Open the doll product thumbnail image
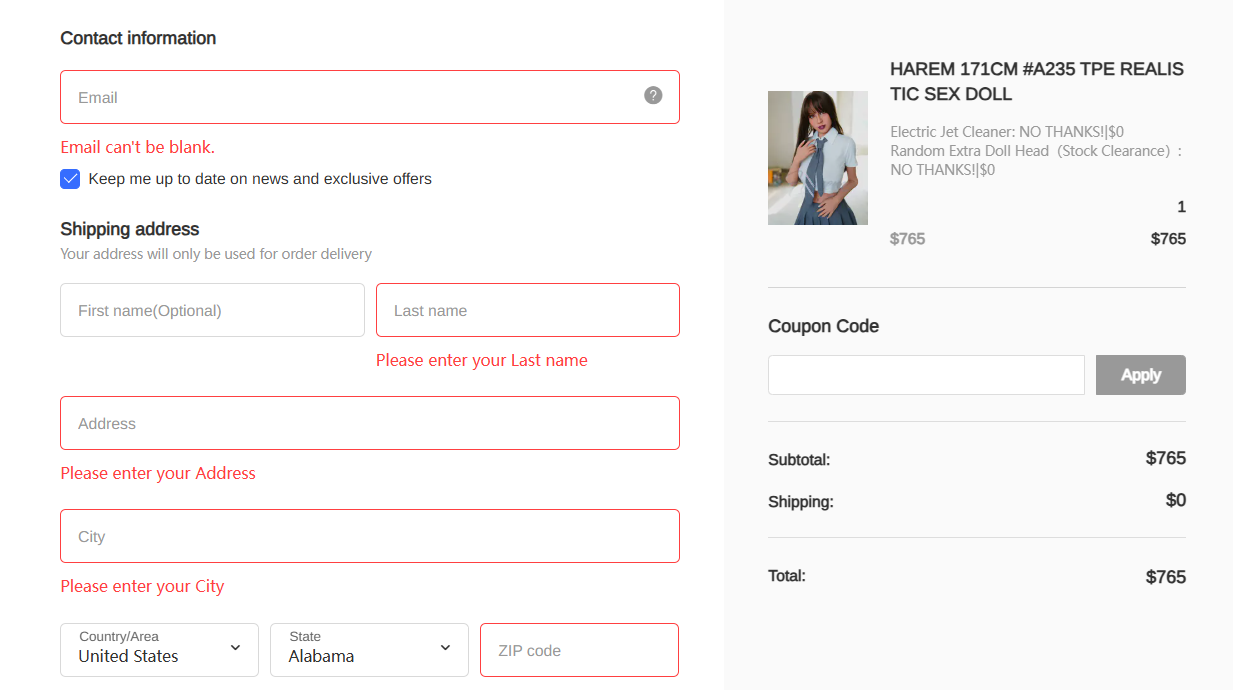Viewport: 1233px width, 690px height. coord(817,158)
